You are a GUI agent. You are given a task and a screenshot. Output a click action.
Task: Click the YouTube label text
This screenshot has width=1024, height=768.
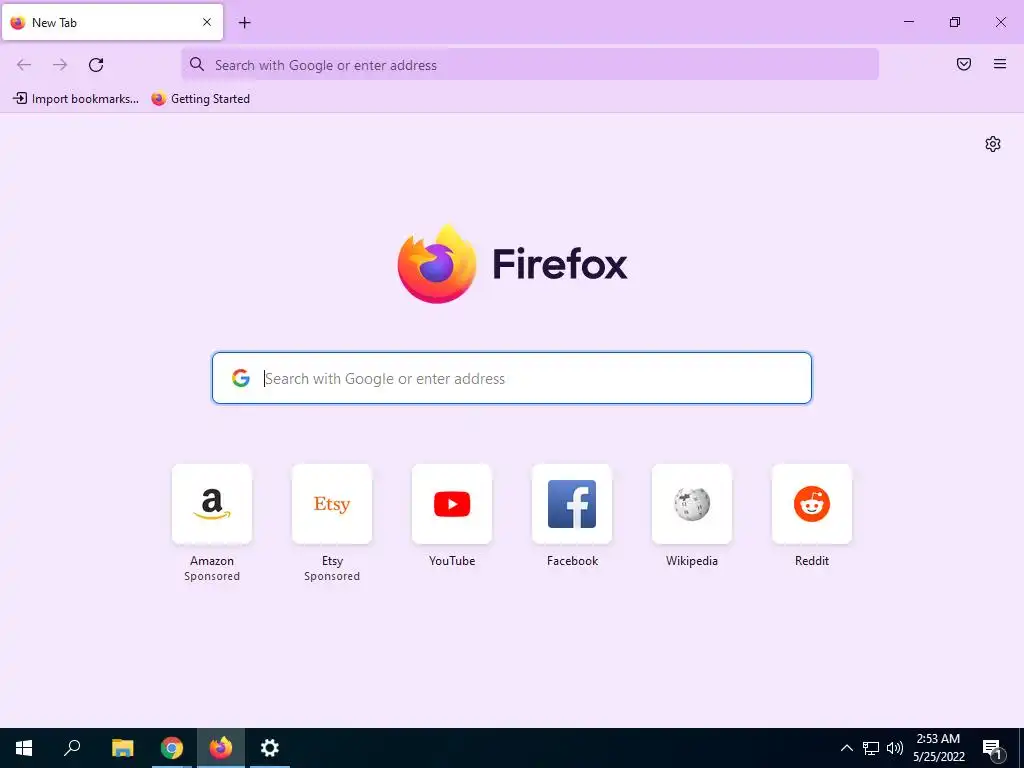[x=452, y=561]
